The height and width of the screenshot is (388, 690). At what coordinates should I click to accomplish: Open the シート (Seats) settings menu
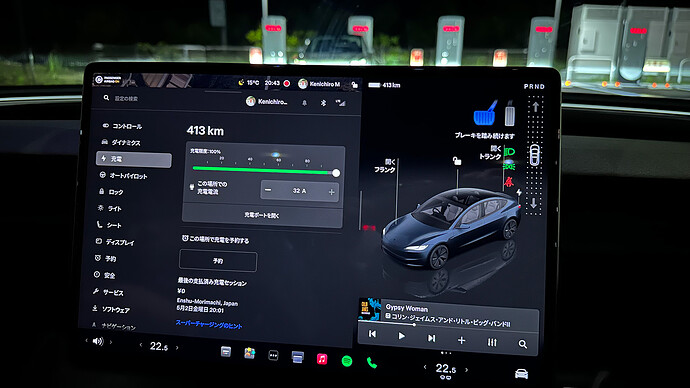tap(109, 225)
